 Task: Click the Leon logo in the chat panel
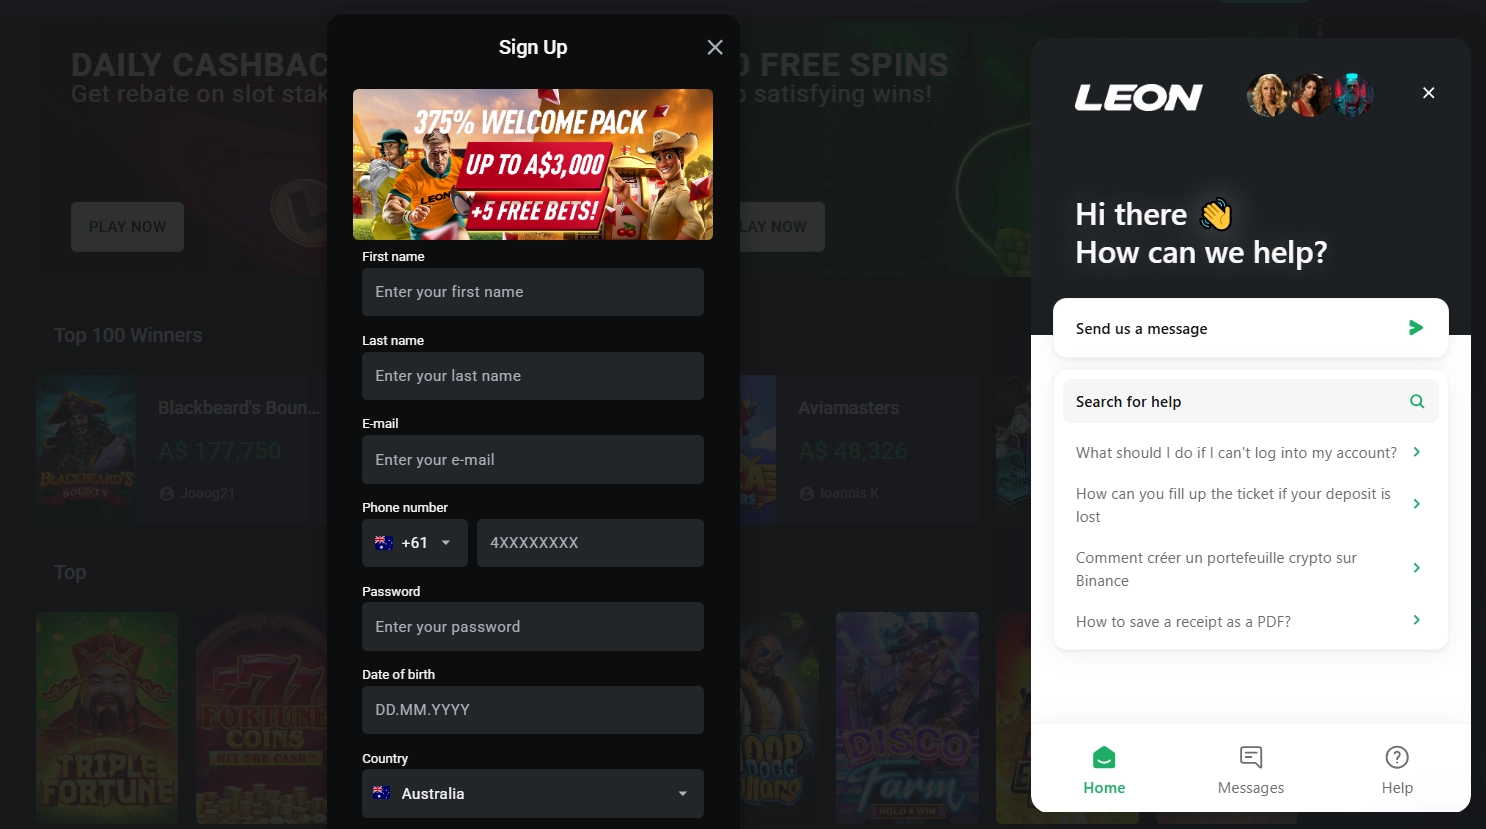1138,97
